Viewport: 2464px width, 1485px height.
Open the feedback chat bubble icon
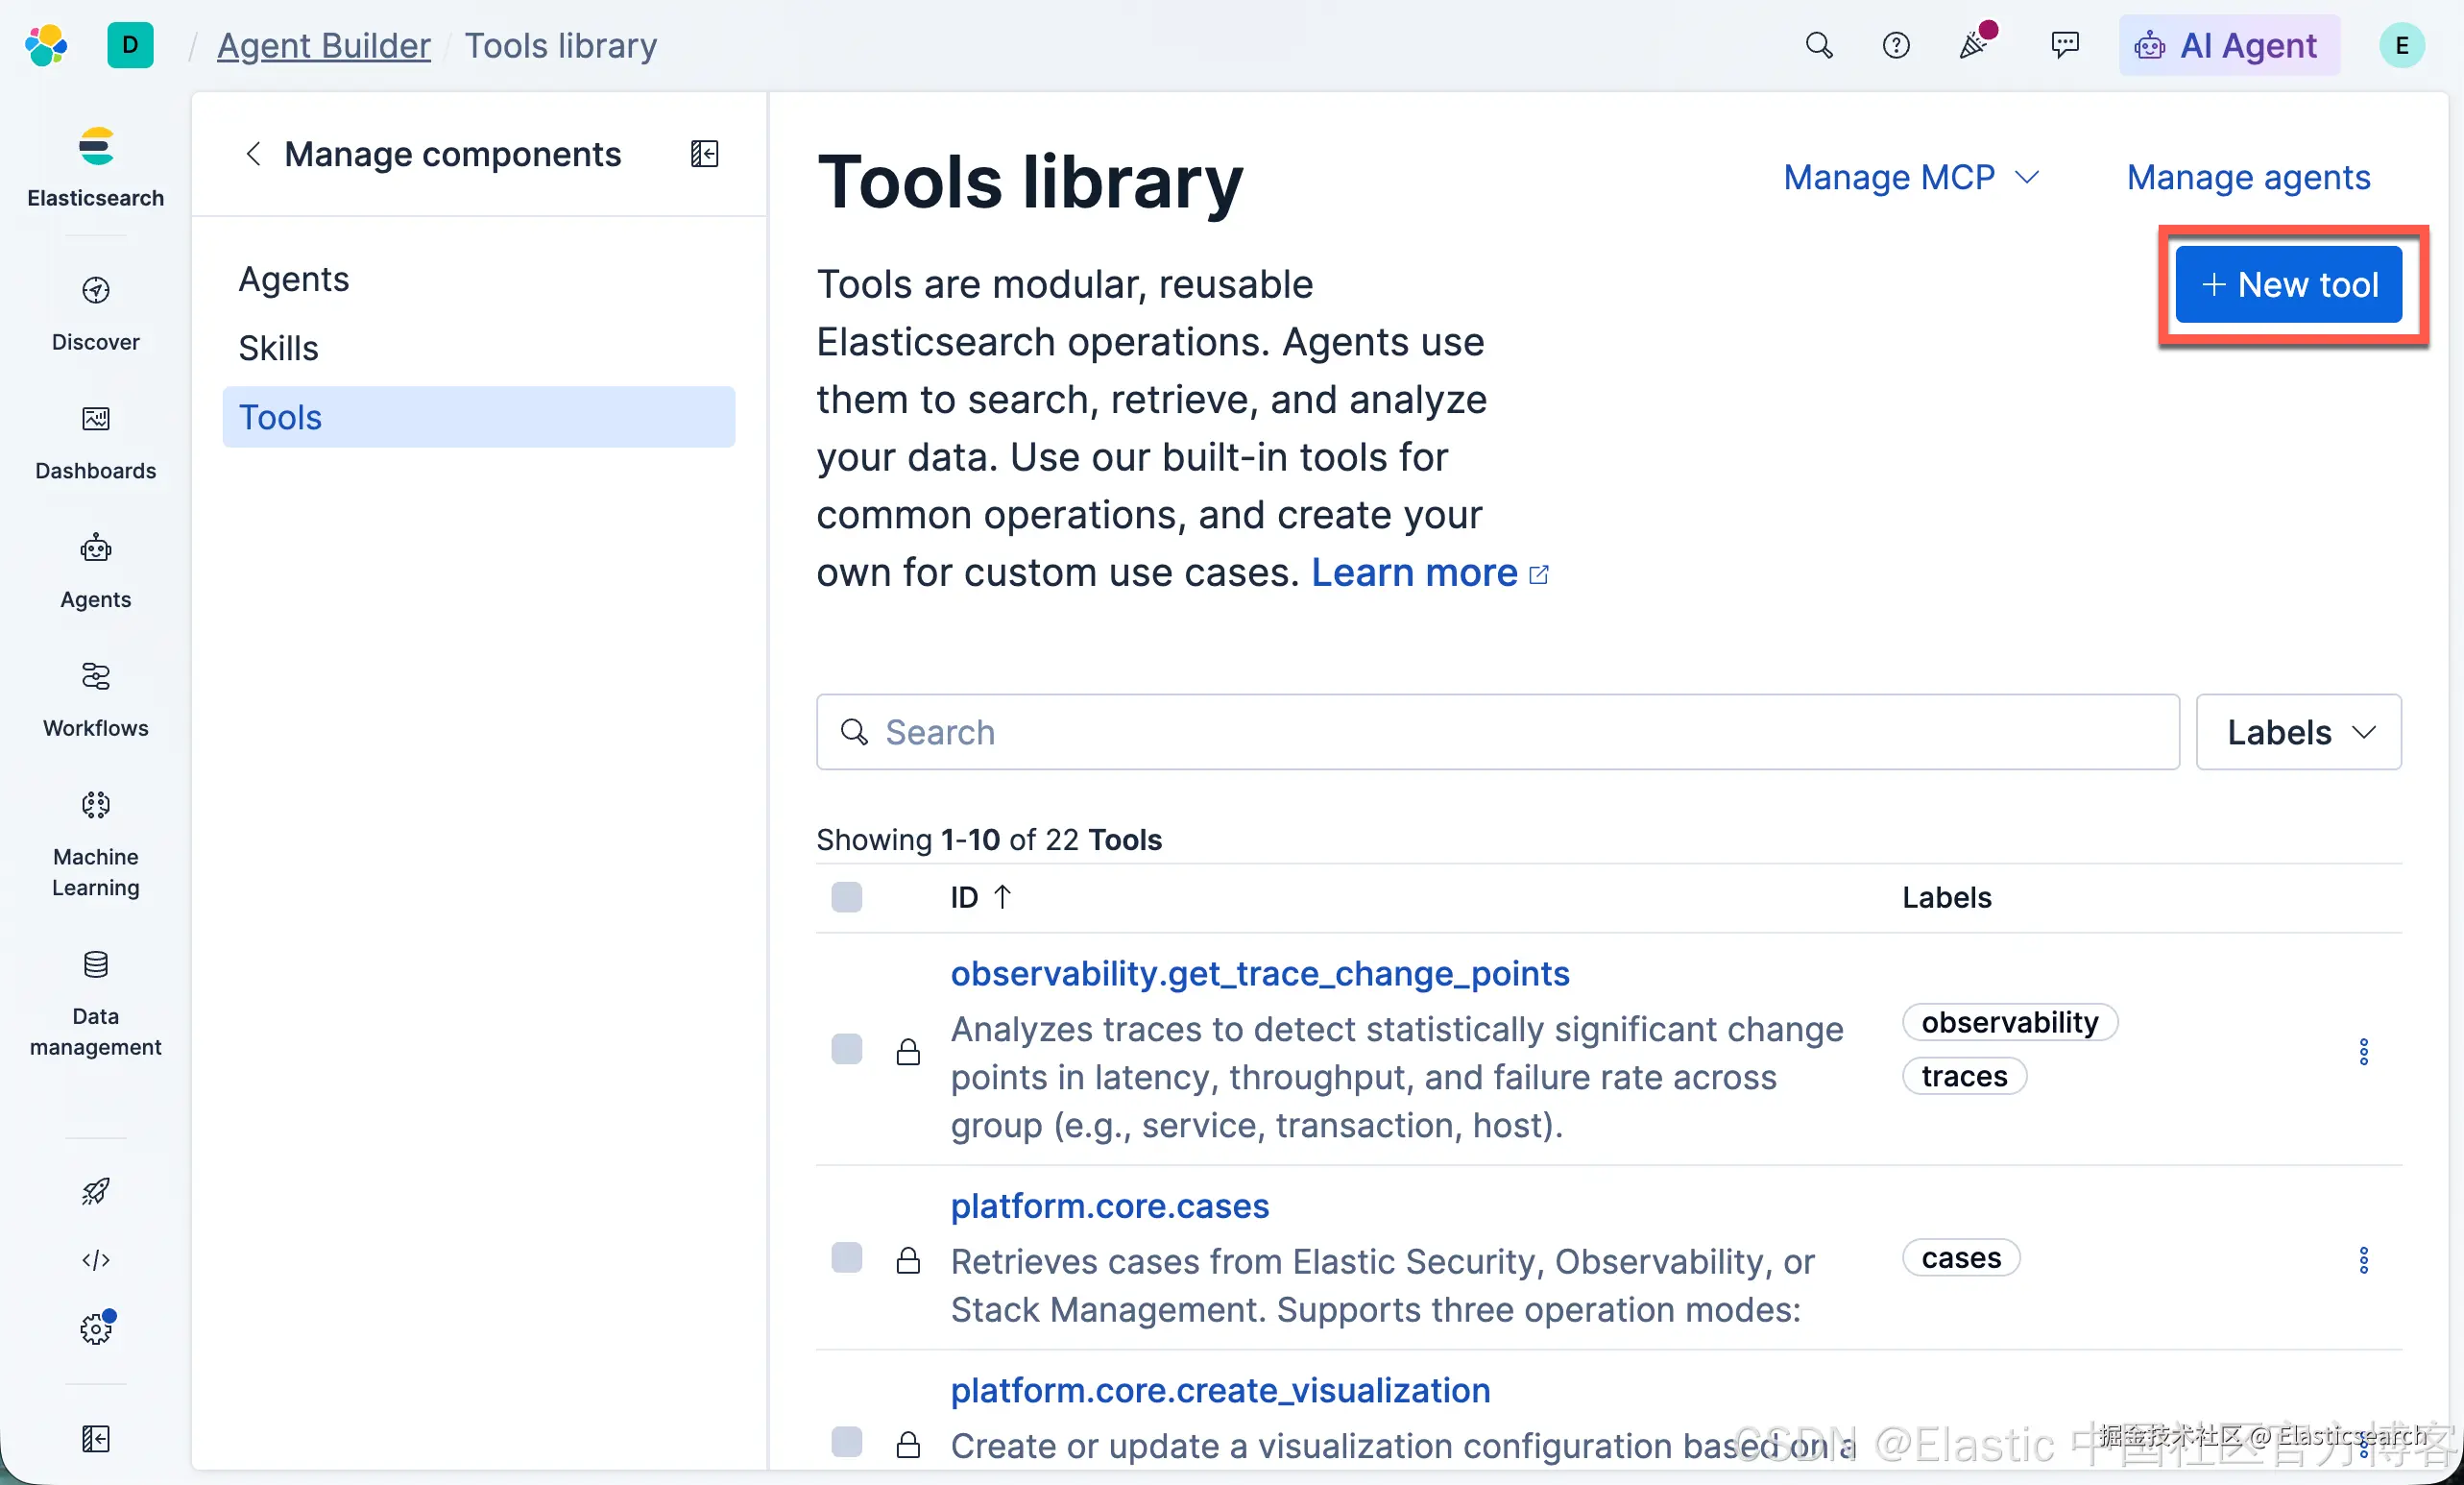click(2065, 45)
